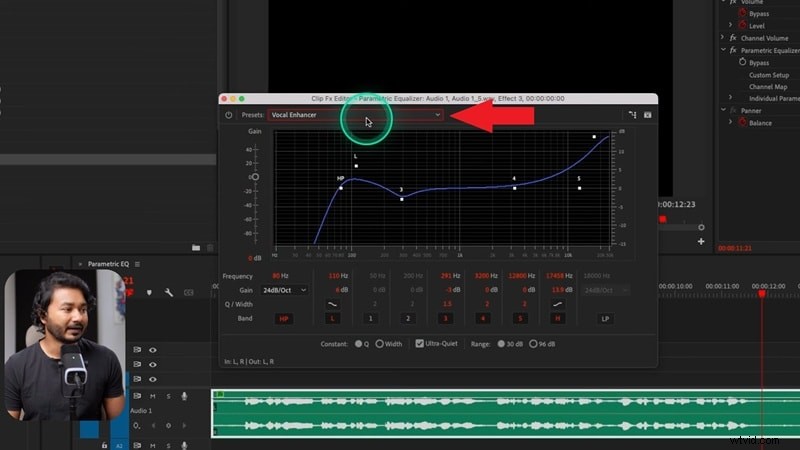Image resolution: width=800 pixels, height=450 pixels.
Task: Click the A2 track target button
Action: tap(119, 445)
